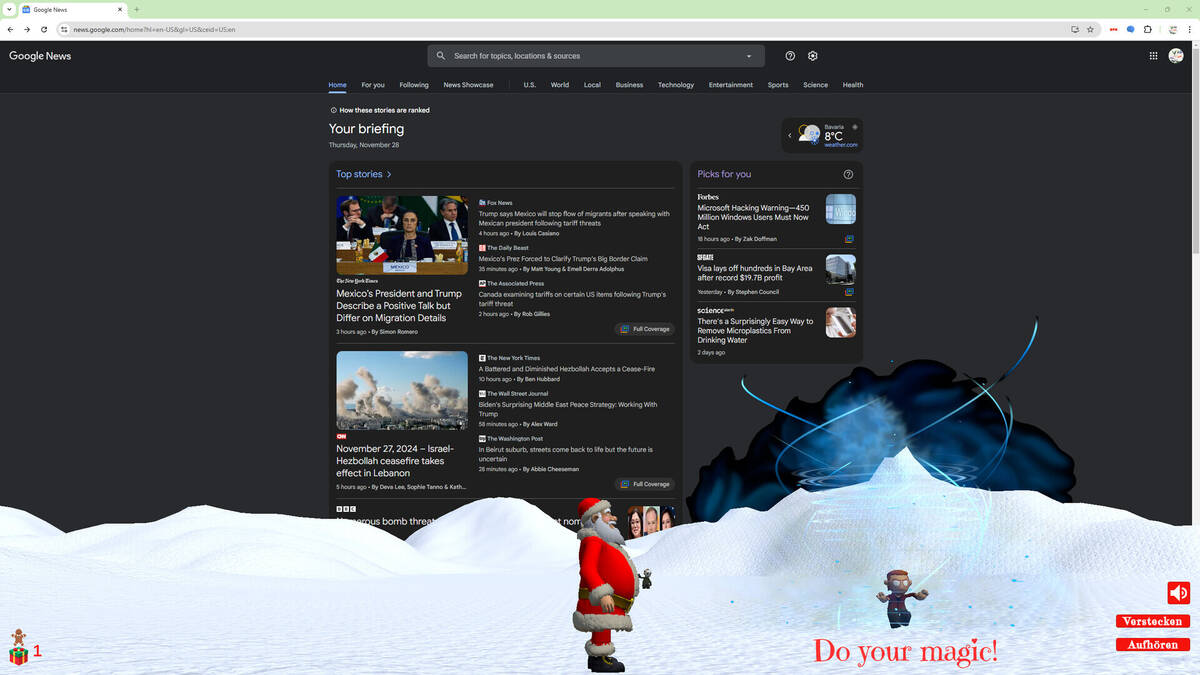Click the browser forward arrow

[x=27, y=29]
